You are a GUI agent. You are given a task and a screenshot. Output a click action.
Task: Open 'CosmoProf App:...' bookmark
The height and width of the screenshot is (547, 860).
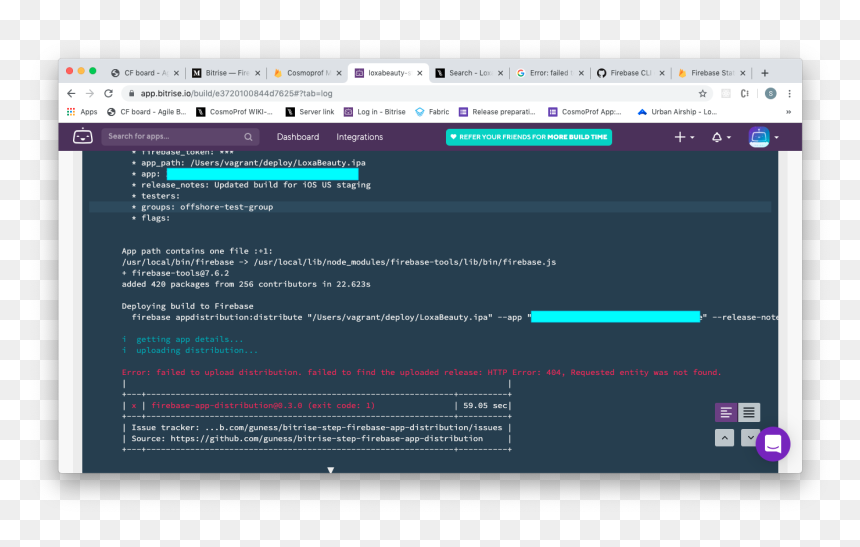click(x=585, y=112)
